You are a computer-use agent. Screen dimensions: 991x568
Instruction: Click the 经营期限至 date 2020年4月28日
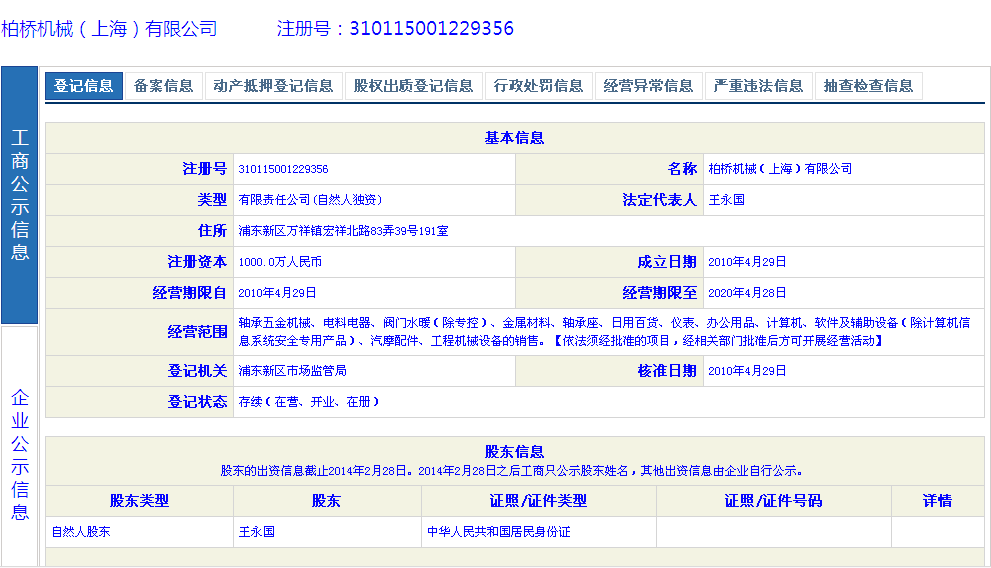(x=746, y=293)
